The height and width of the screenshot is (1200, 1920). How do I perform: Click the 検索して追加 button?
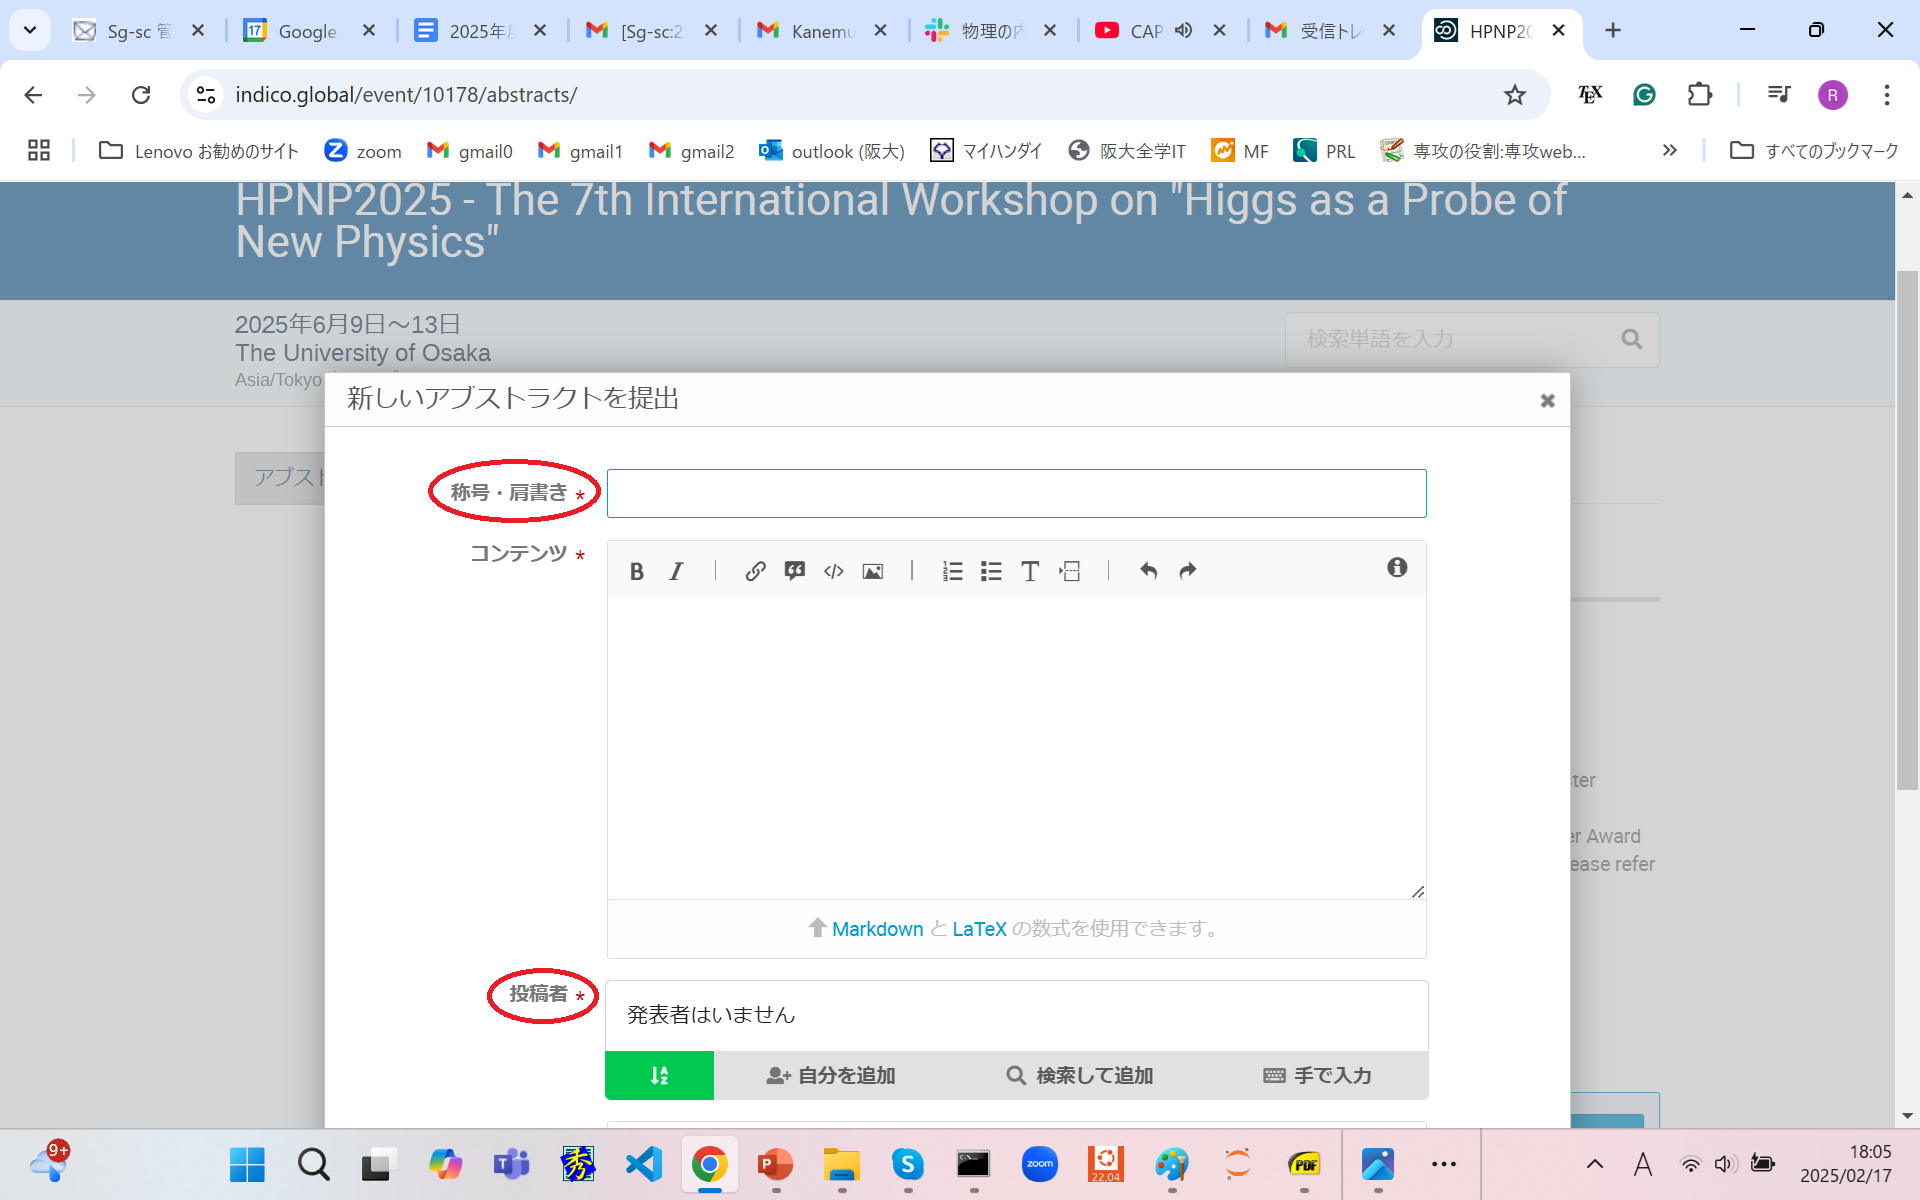point(1079,1075)
